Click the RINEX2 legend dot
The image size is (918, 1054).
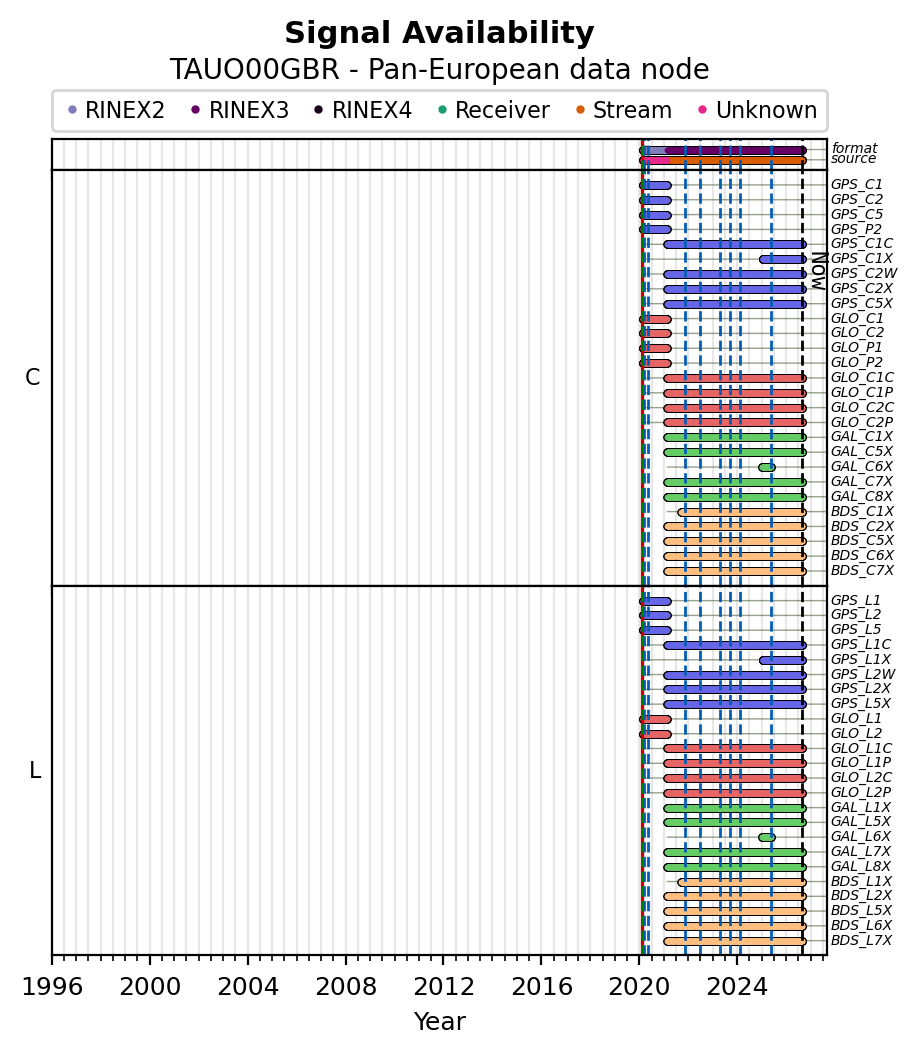pyautogui.click(x=73, y=110)
